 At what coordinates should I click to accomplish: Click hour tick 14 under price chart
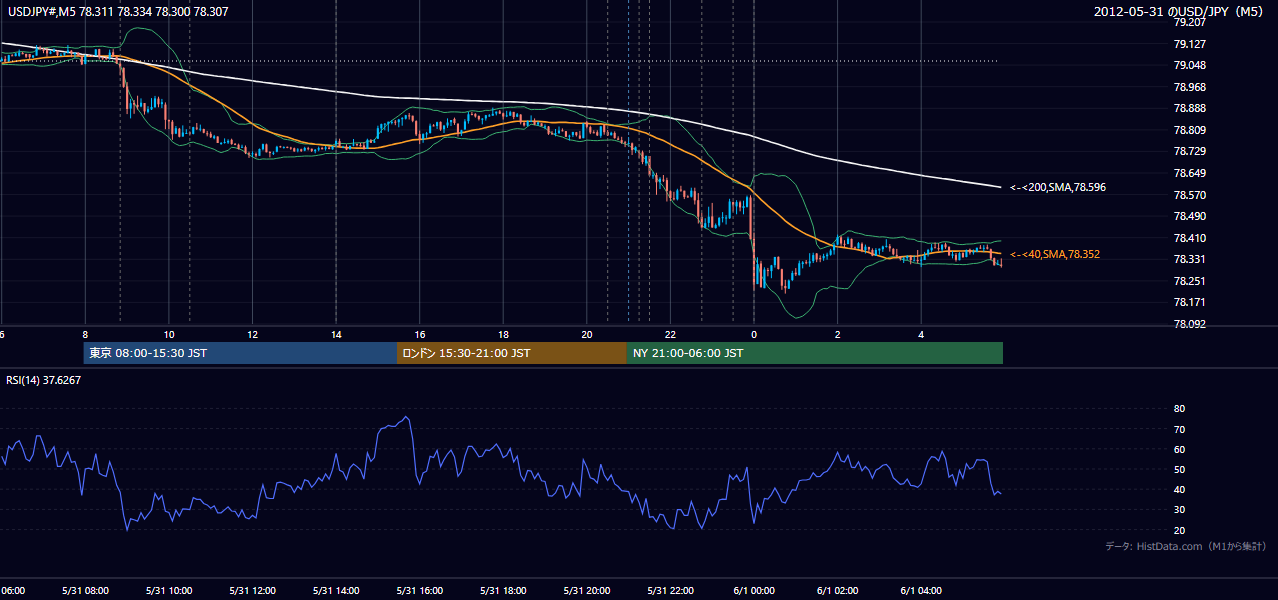[x=336, y=335]
